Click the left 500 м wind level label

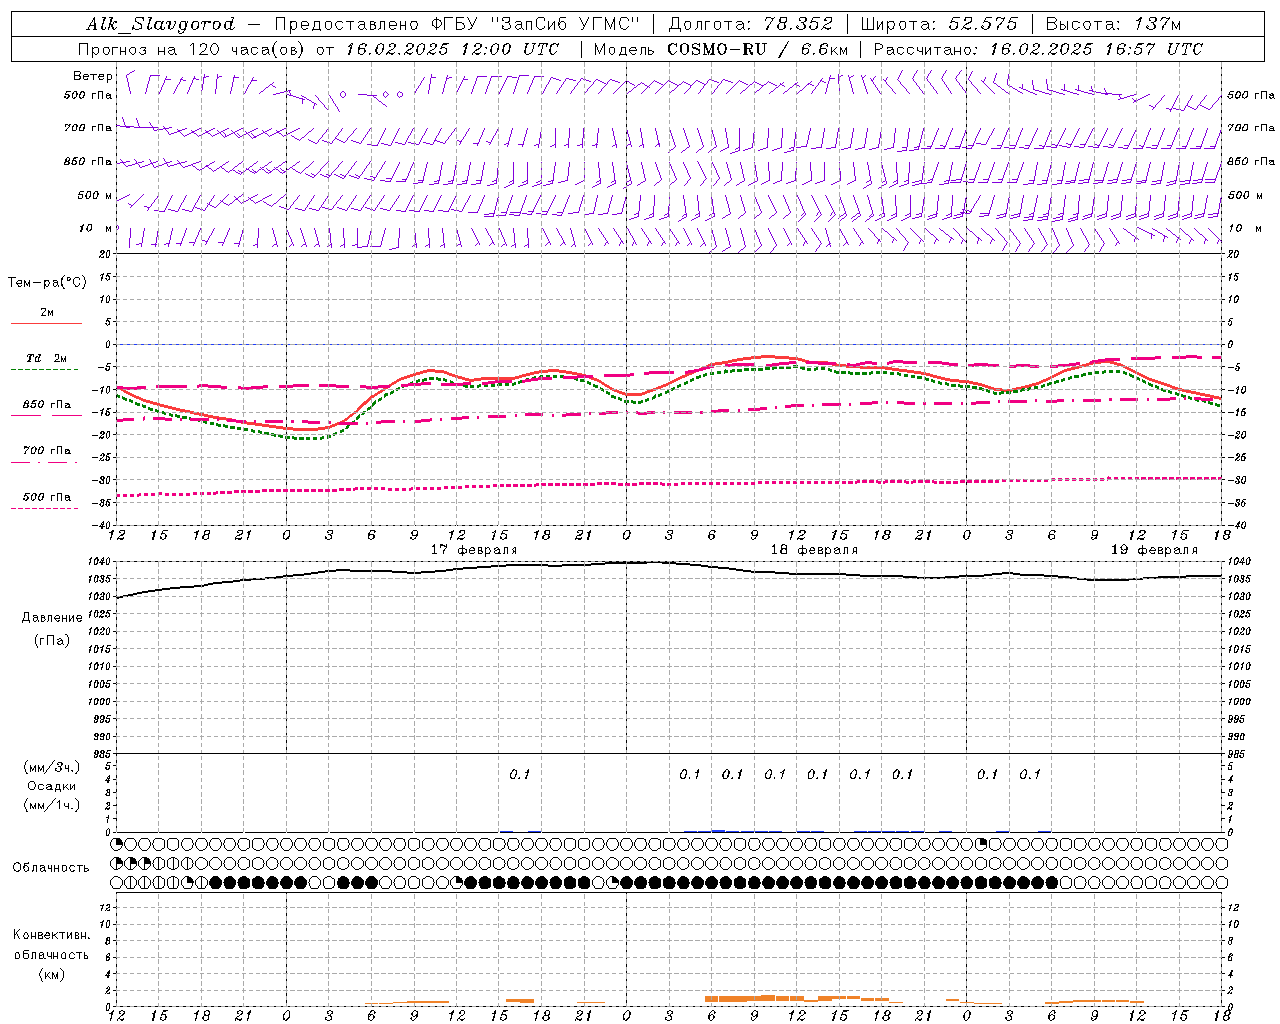coord(95,195)
